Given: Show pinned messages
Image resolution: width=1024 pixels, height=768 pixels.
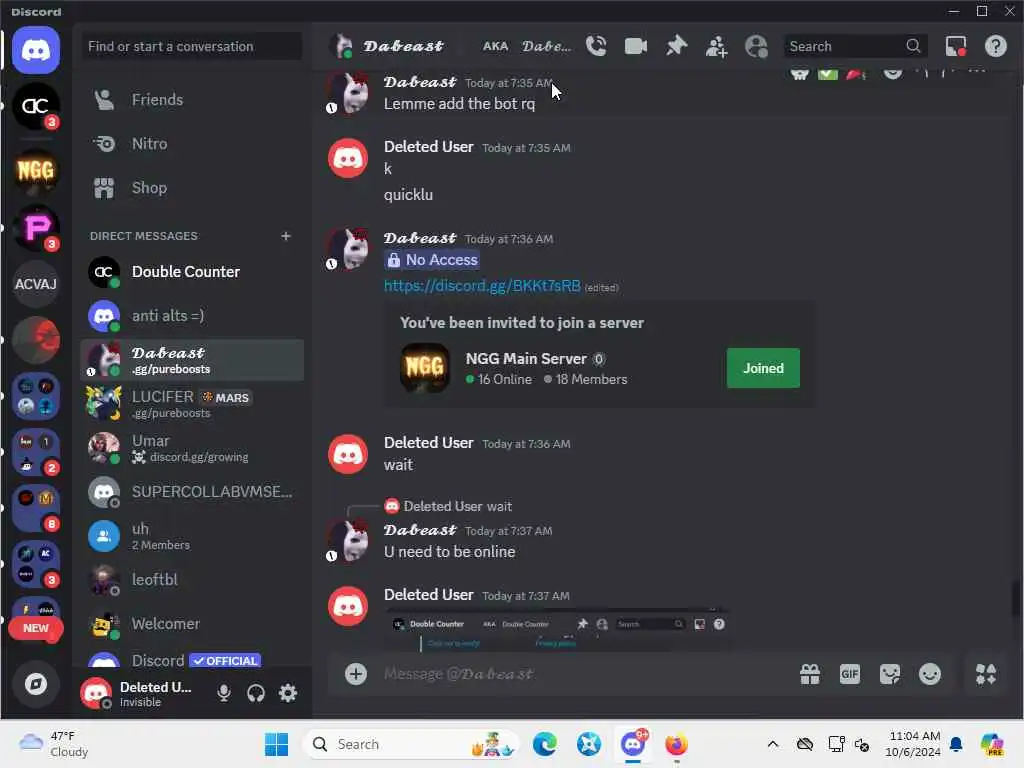Looking at the screenshot, I should coord(676,46).
